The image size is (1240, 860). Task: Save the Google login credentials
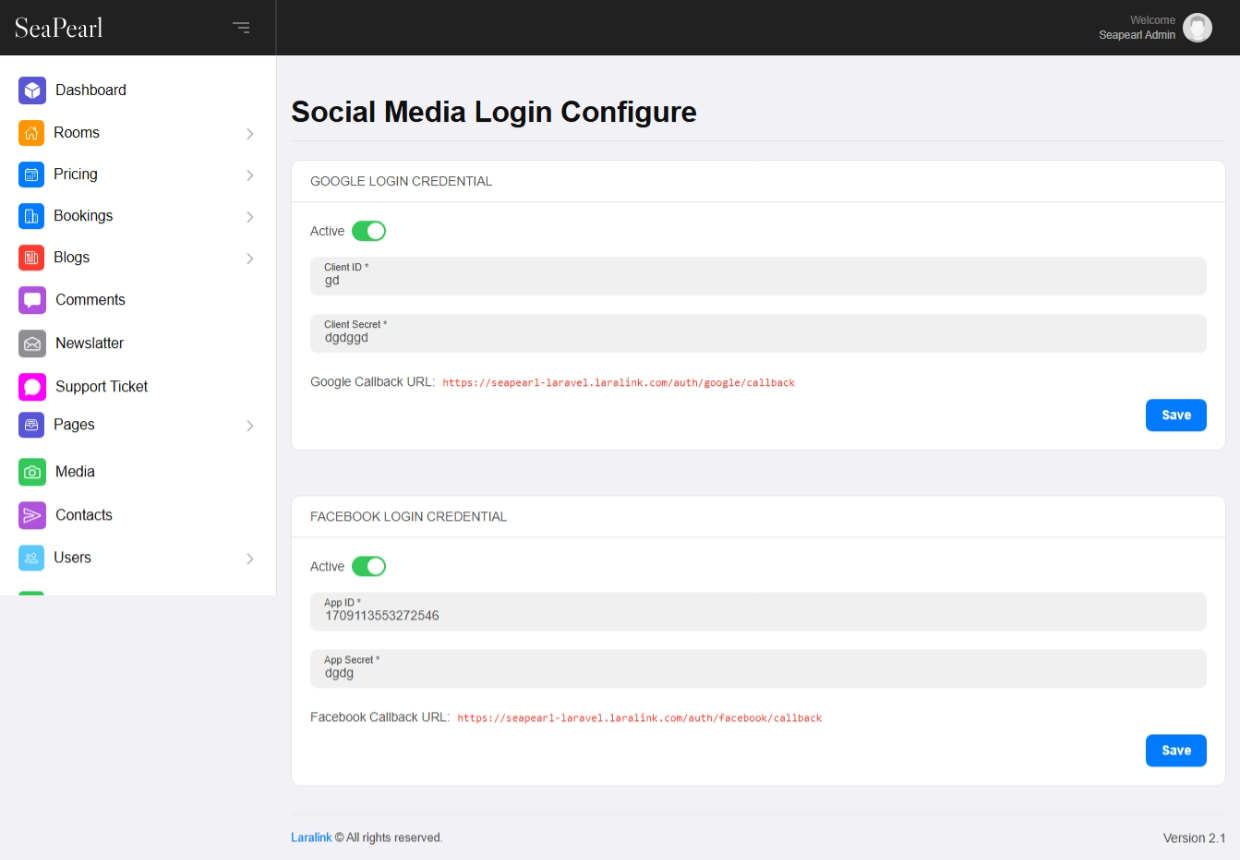click(x=1175, y=415)
